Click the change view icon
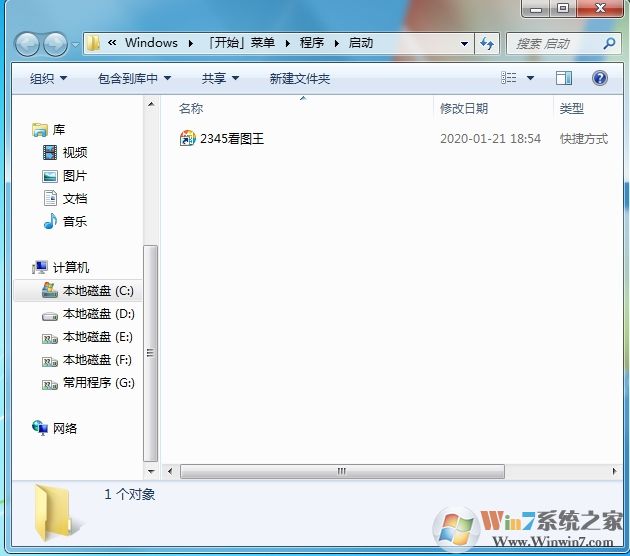630x556 pixels. pyautogui.click(x=509, y=78)
